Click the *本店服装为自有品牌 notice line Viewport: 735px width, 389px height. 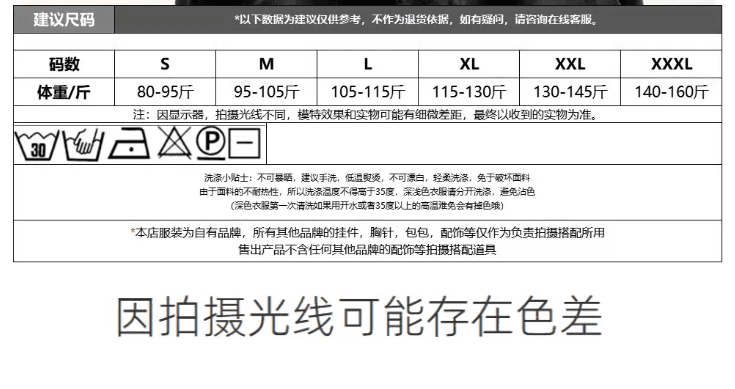[x=368, y=232]
